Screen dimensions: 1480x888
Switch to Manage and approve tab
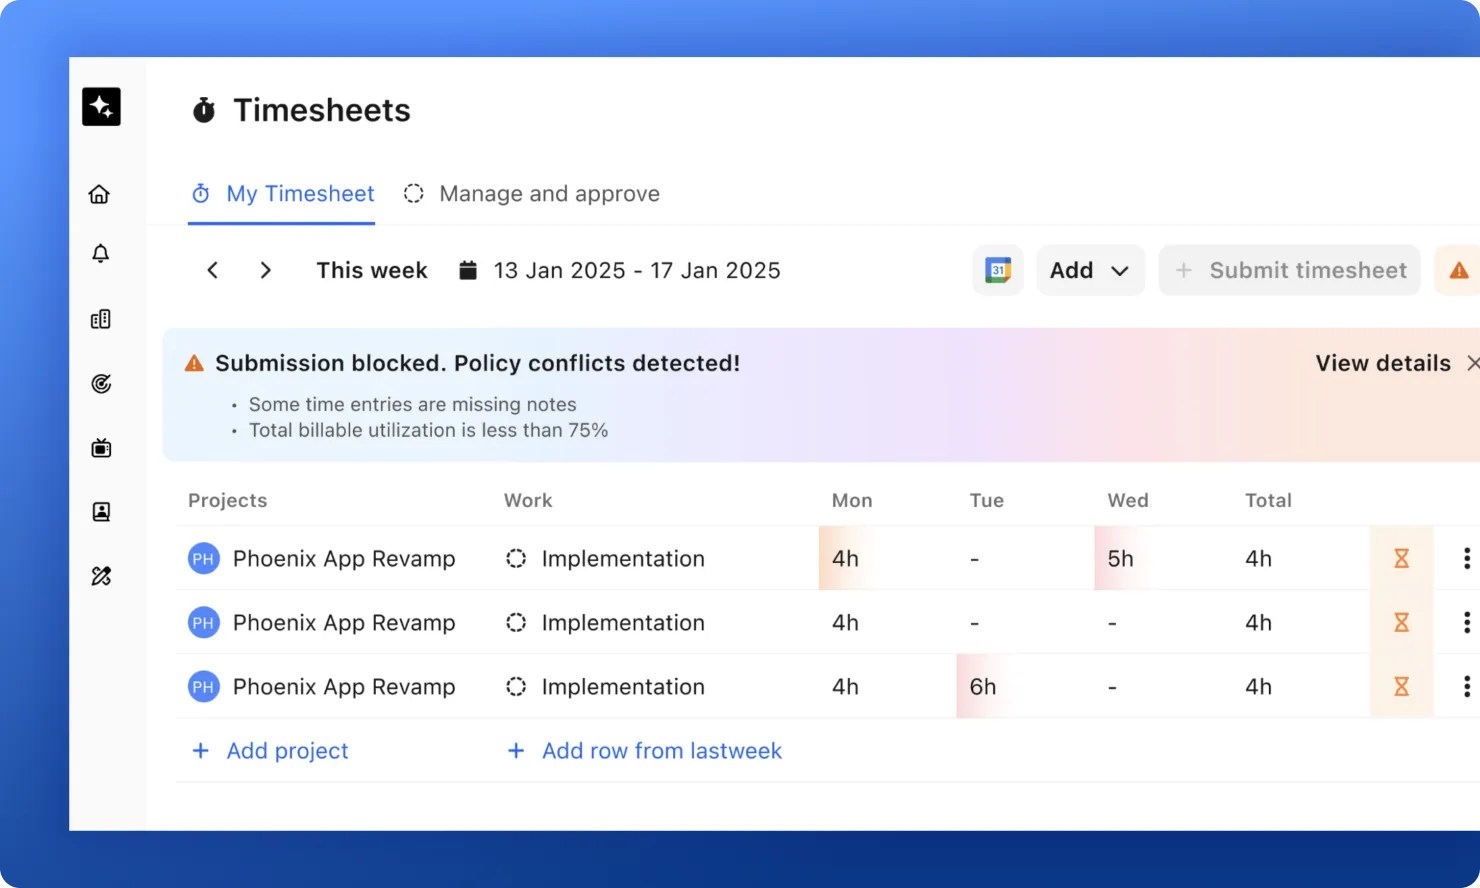click(x=531, y=194)
